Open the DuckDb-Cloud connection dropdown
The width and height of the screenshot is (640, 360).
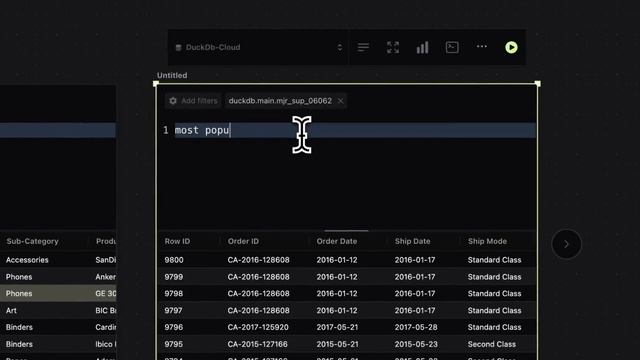coord(259,47)
